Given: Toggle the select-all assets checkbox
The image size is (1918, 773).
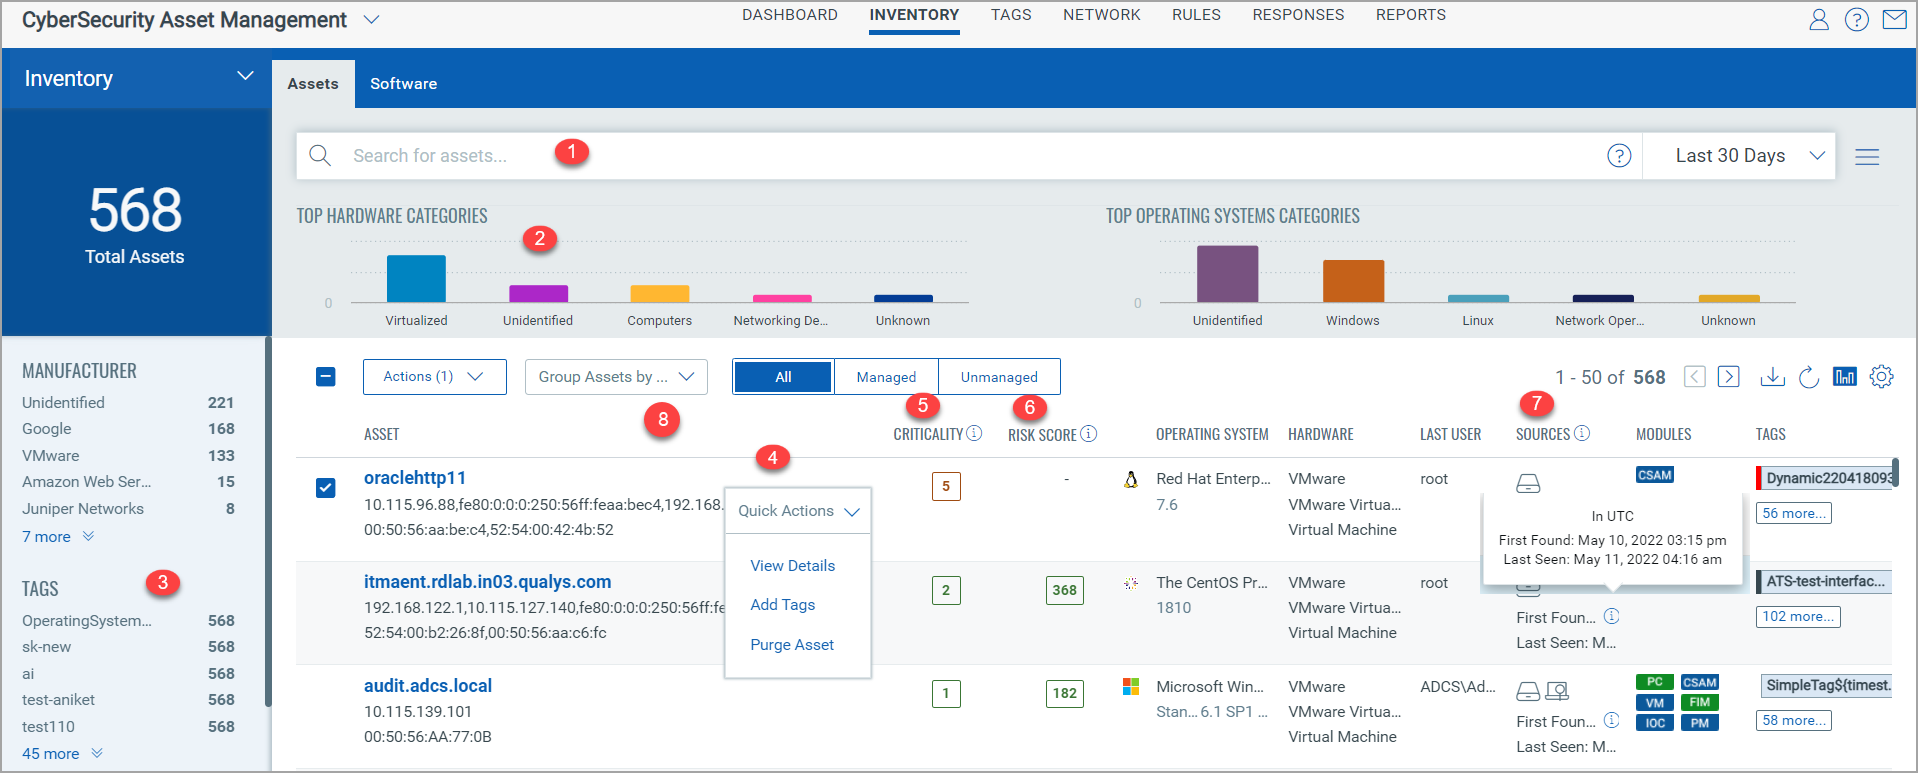Looking at the screenshot, I should [x=326, y=377].
